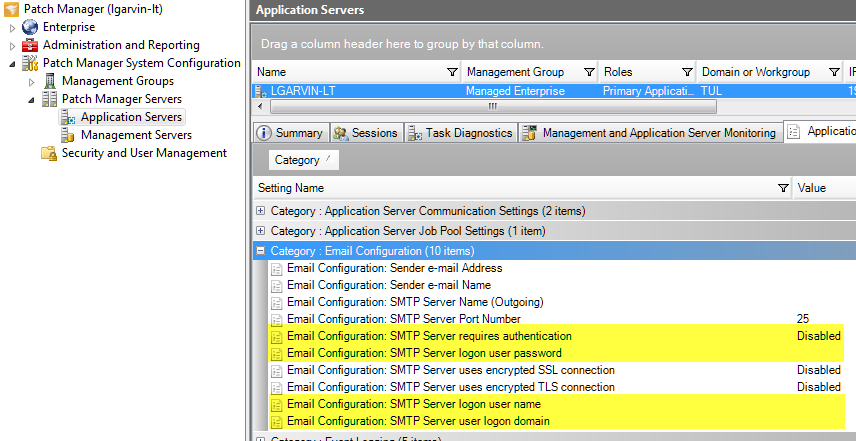Switch to the Summary tab

point(292,133)
